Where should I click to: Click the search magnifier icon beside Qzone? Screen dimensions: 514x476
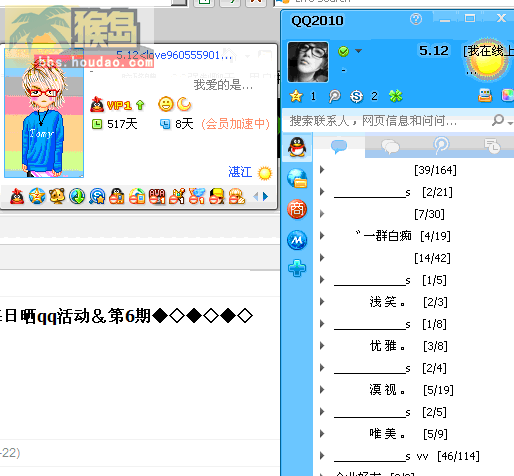tap(334, 96)
